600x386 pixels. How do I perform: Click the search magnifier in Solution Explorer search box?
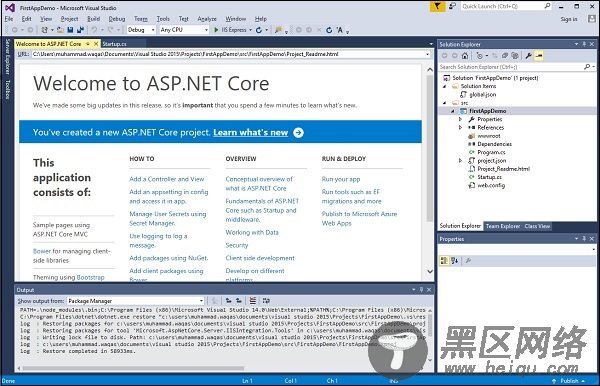(587, 67)
